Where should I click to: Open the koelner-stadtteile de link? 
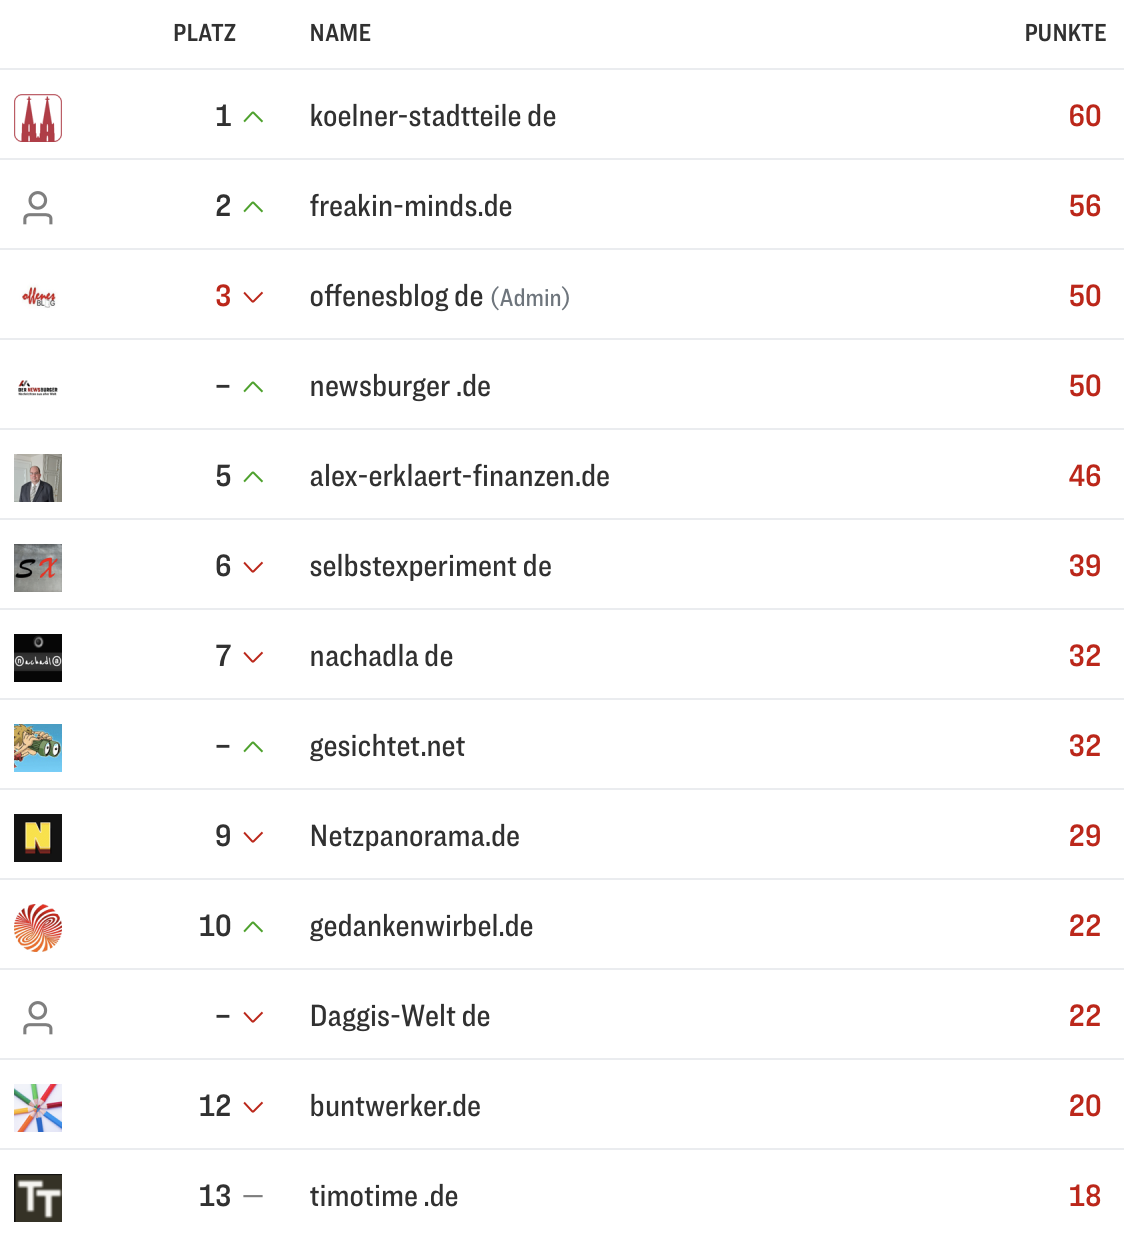pyautogui.click(x=432, y=116)
